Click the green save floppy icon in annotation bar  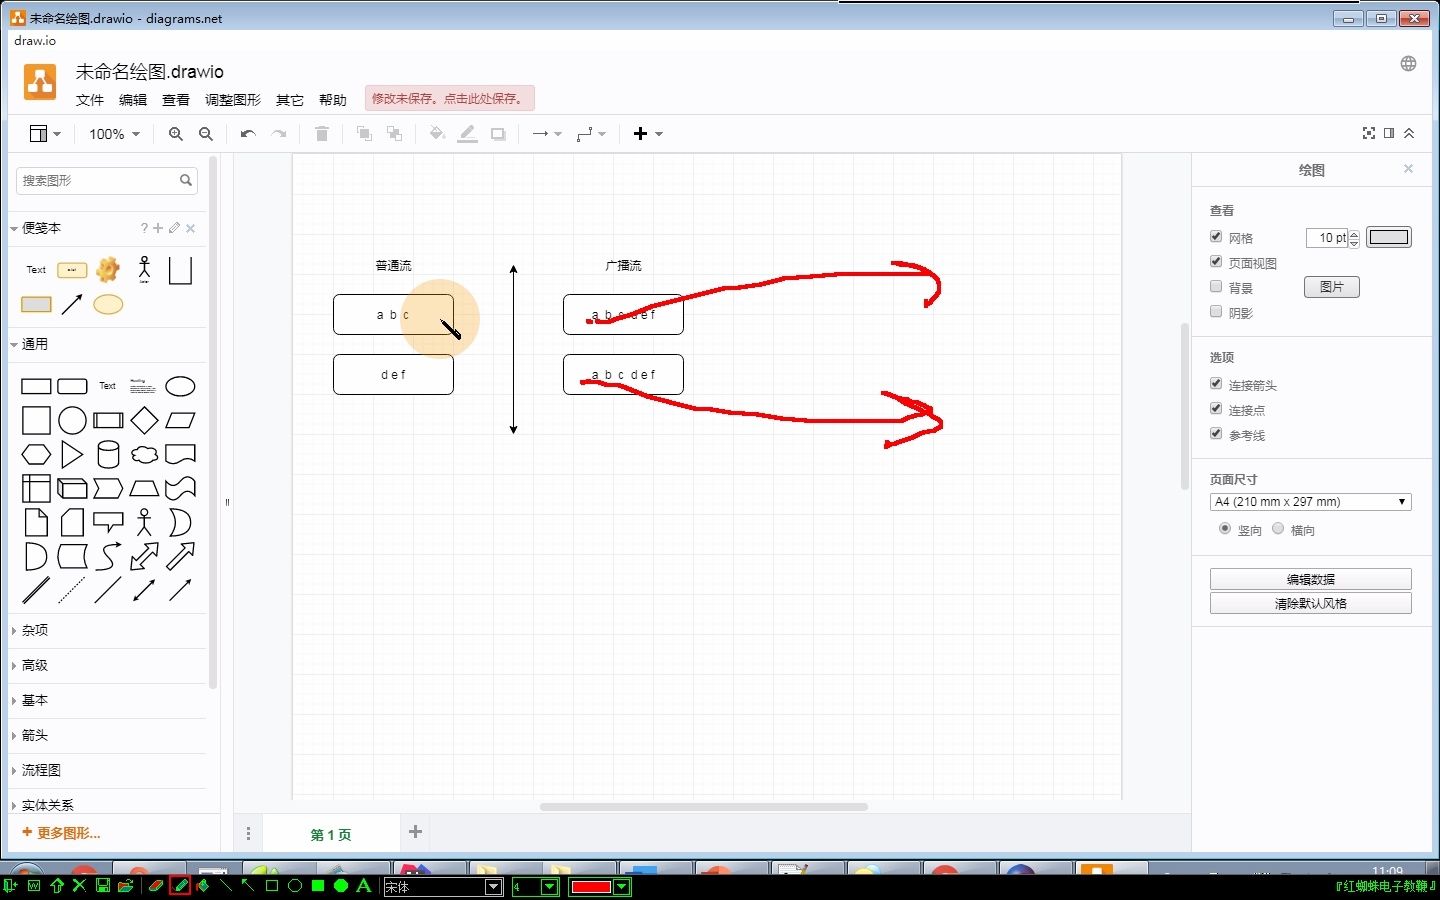[102, 886]
